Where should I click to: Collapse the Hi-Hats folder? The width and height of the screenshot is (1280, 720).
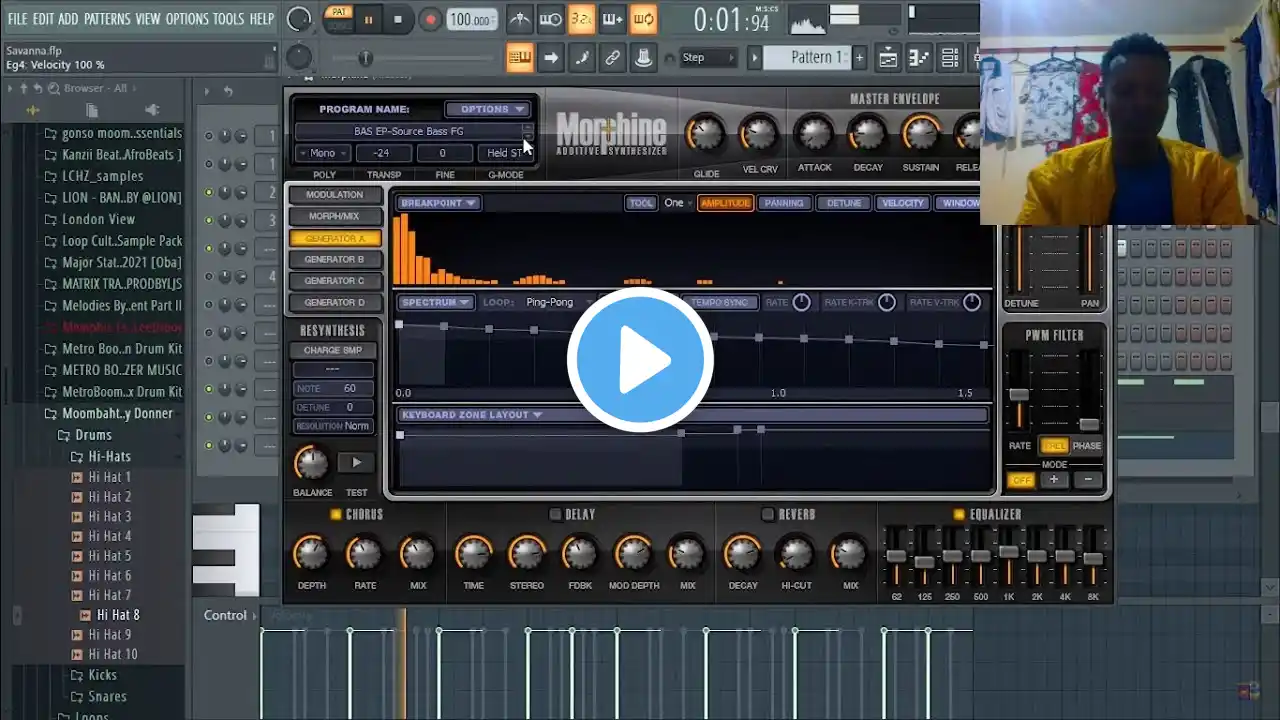pos(108,456)
